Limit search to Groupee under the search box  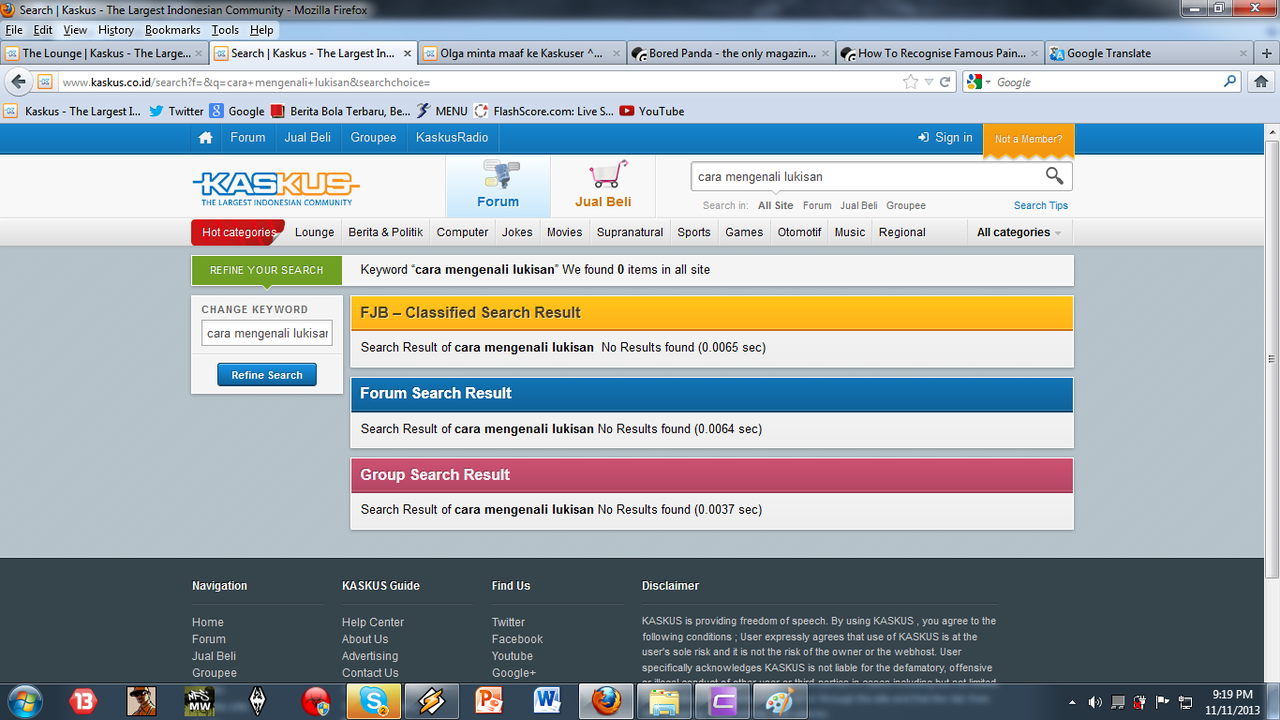pyautogui.click(x=906, y=205)
